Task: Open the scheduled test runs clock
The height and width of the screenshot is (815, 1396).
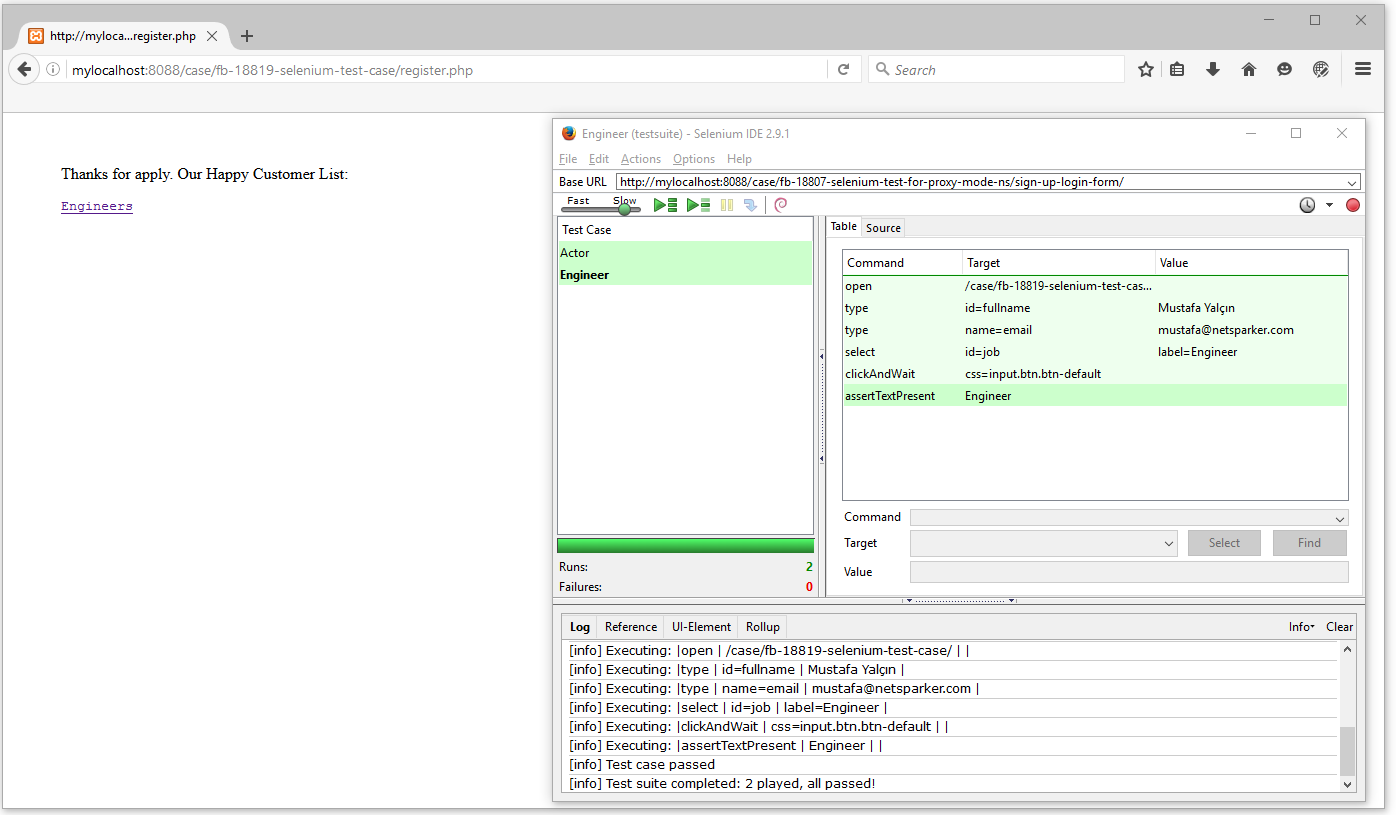Action: click(1307, 204)
